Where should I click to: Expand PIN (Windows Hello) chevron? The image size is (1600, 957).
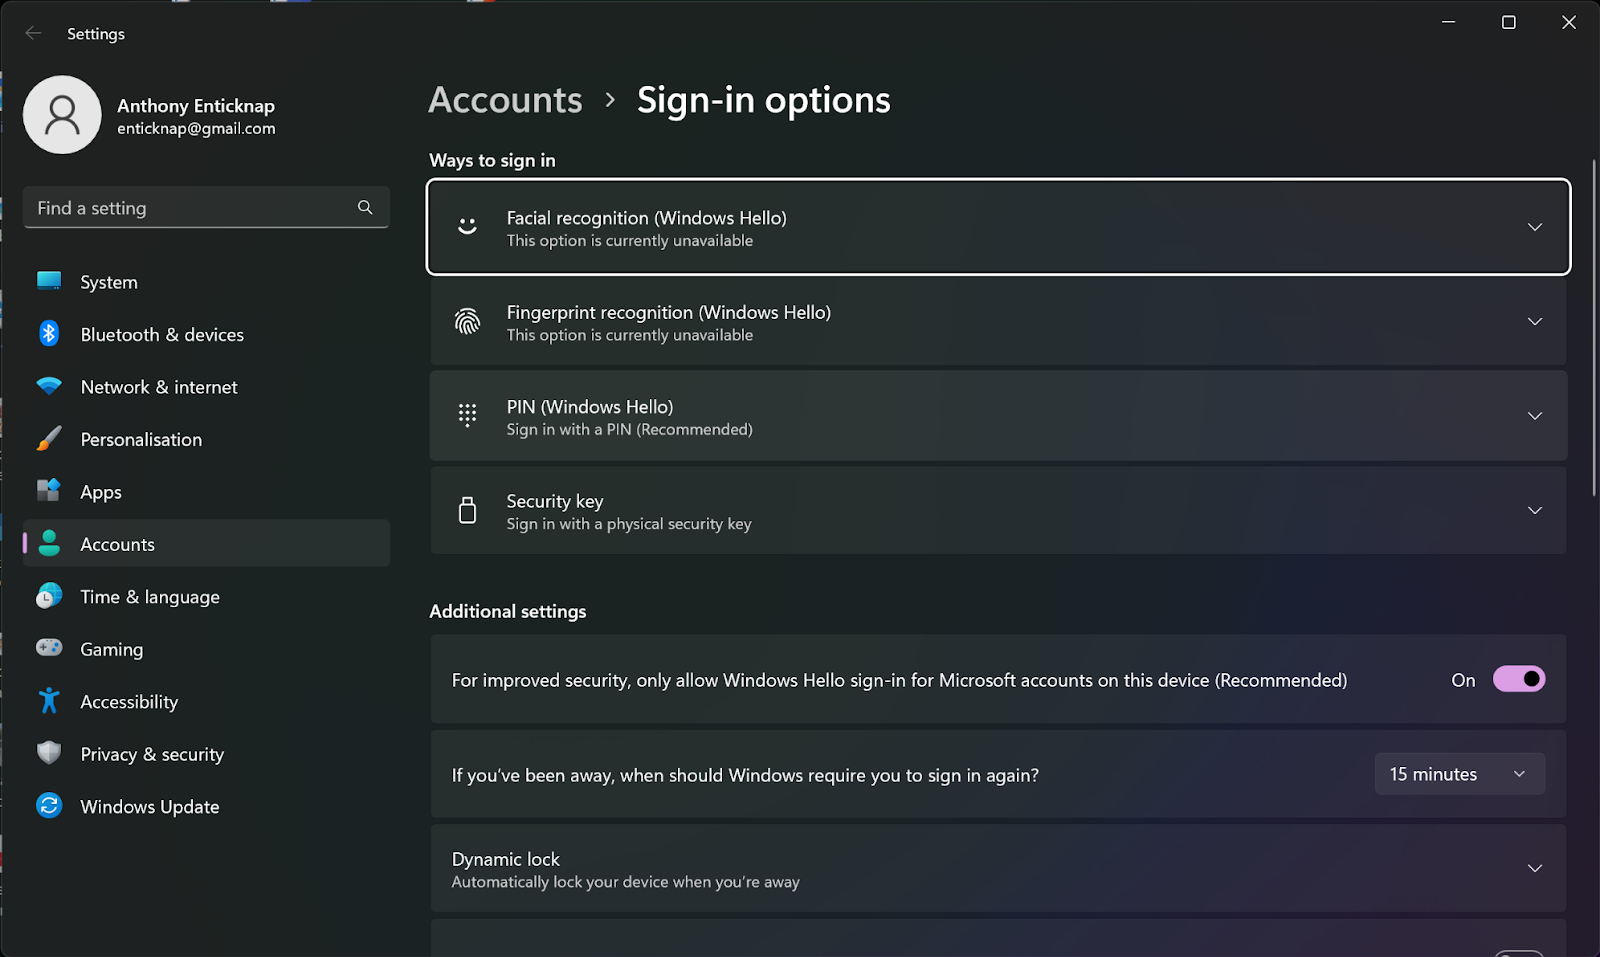click(x=1535, y=415)
